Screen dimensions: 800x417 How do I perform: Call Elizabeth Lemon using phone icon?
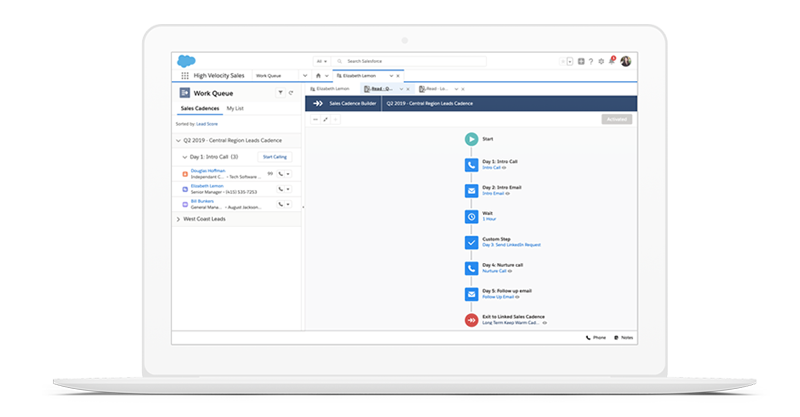coord(281,189)
